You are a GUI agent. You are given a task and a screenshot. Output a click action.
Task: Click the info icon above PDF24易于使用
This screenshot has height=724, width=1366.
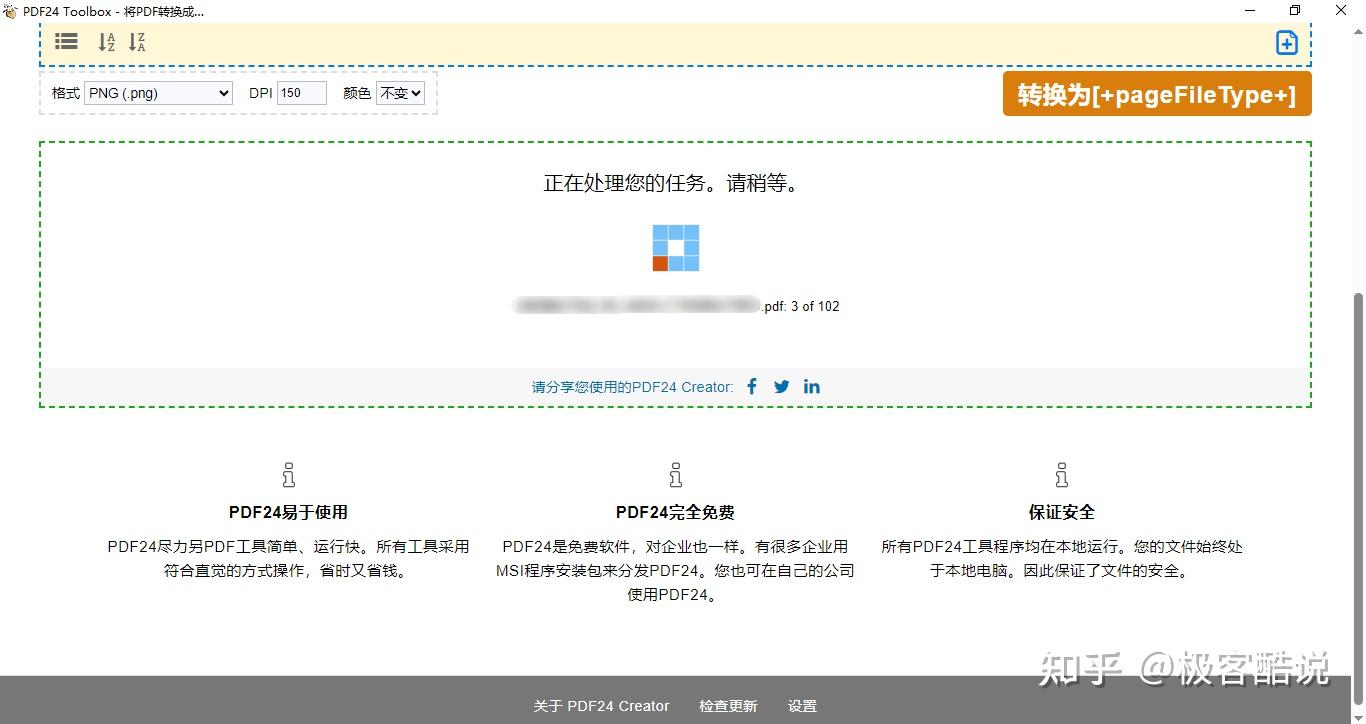[x=288, y=474]
